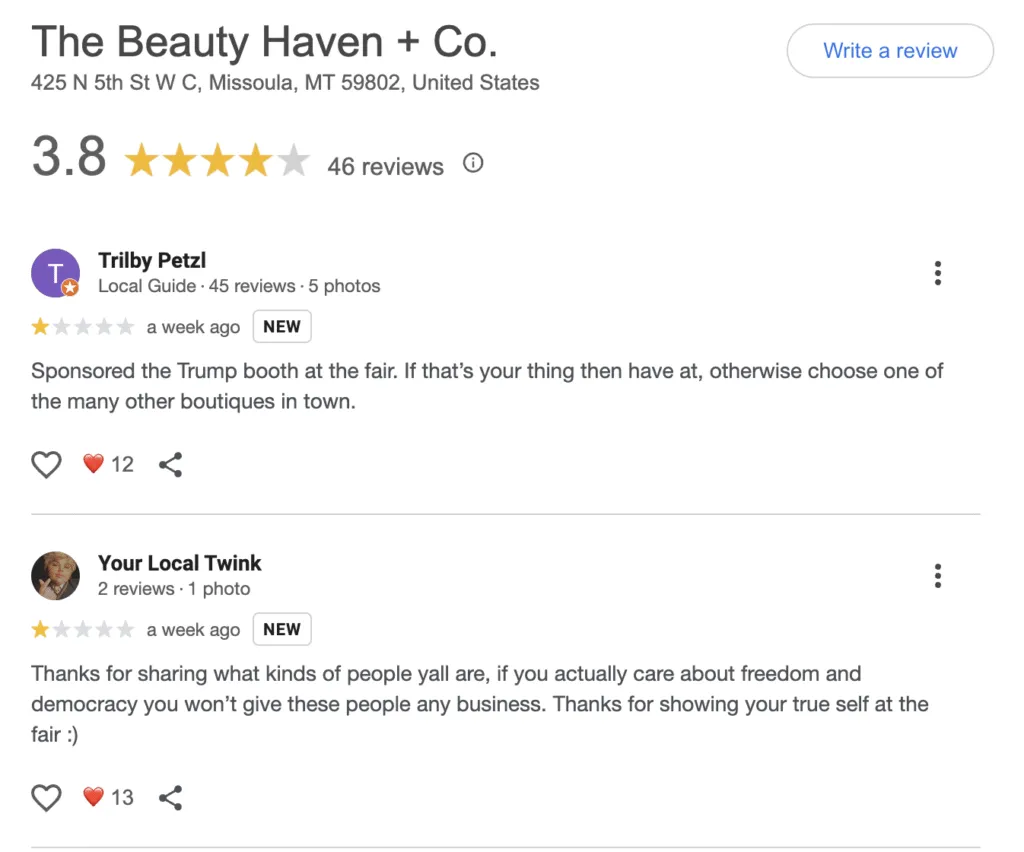Screen dimensions: 1024x852
Task: Click the 46 reviews count
Action: [x=385, y=166]
